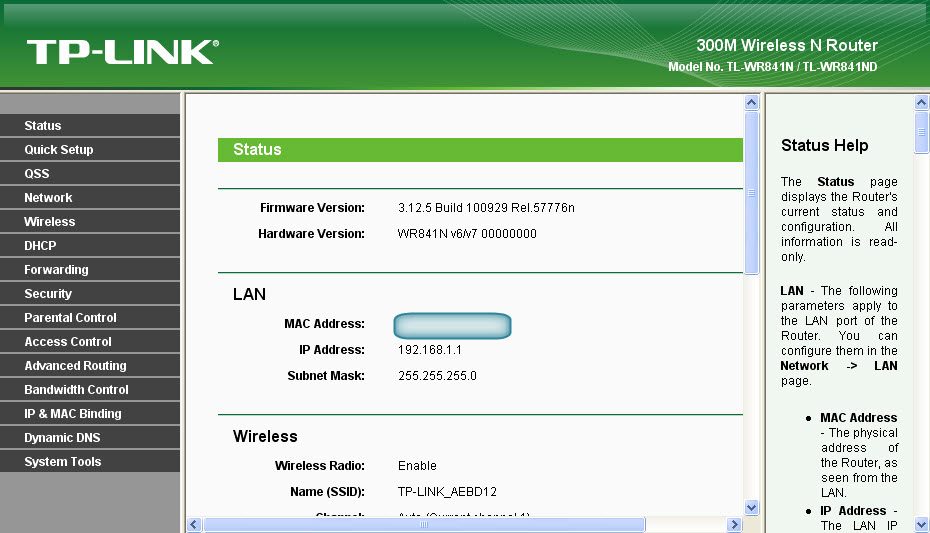
Task: Open the Status menu page
Action: 43,126
